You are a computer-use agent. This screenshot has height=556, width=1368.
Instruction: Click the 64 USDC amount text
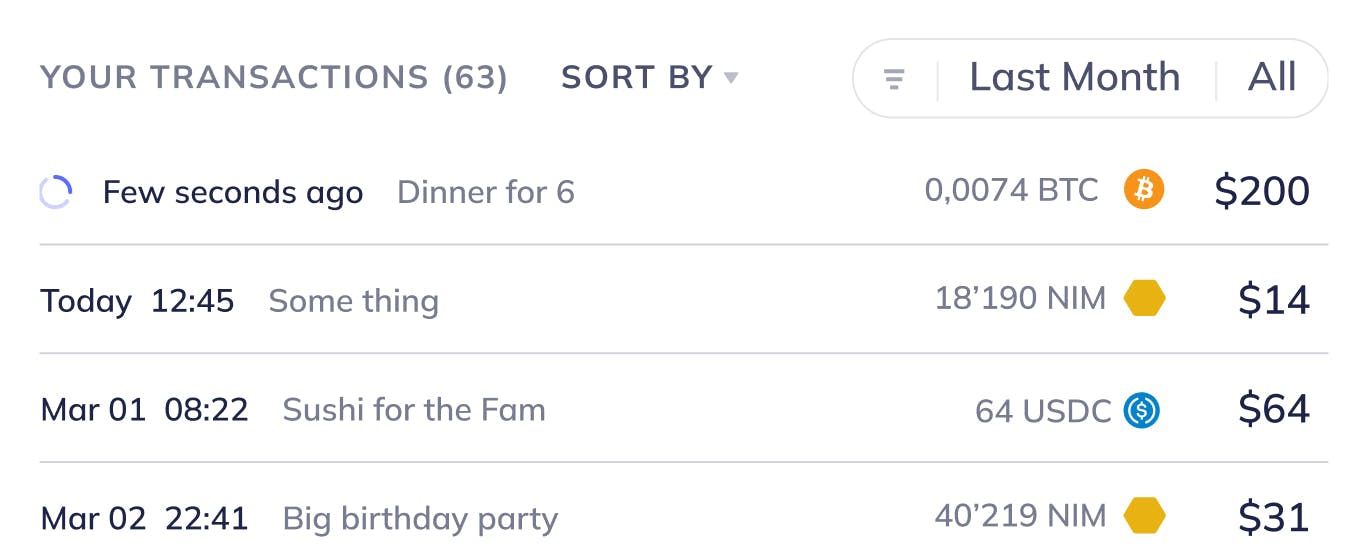(x=1043, y=410)
